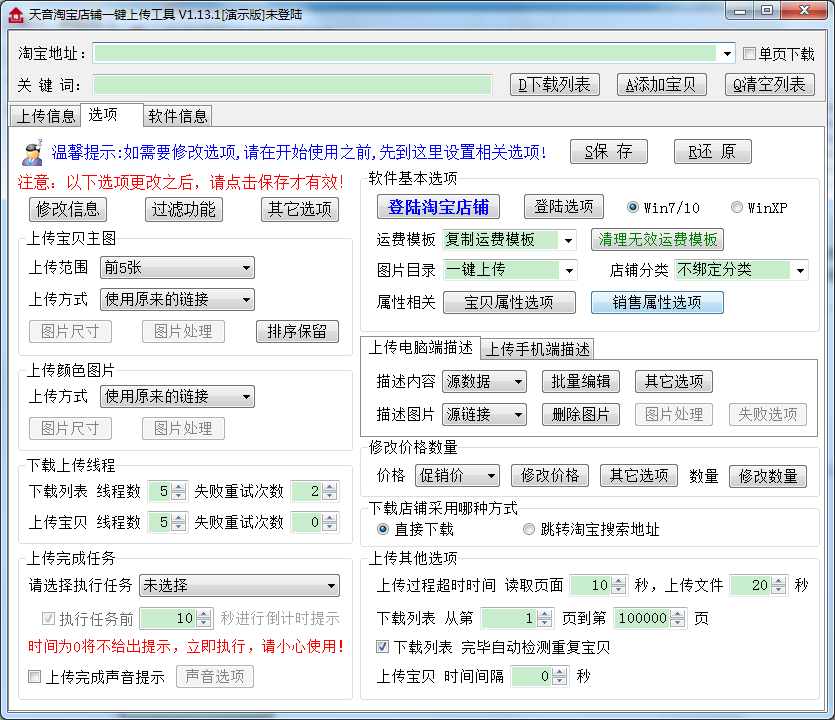Choose 跳转淘宝搜索地址 radio option
Screen dimensions: 835x720
click(x=528, y=529)
